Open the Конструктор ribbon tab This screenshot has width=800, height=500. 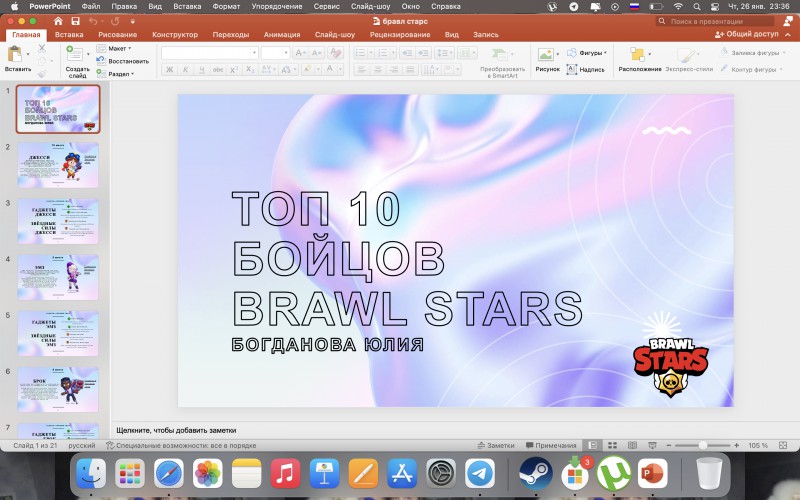(175, 35)
